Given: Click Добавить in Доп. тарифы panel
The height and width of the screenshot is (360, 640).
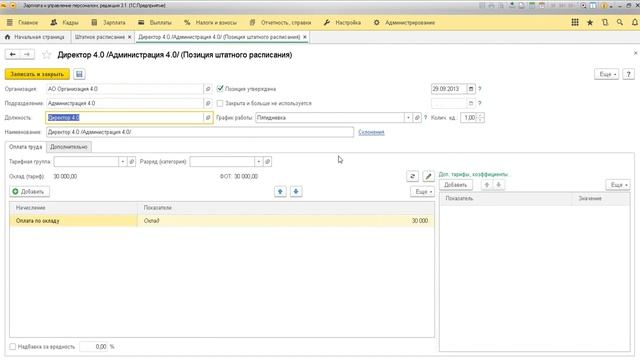Looking at the screenshot, I should 456,185.
